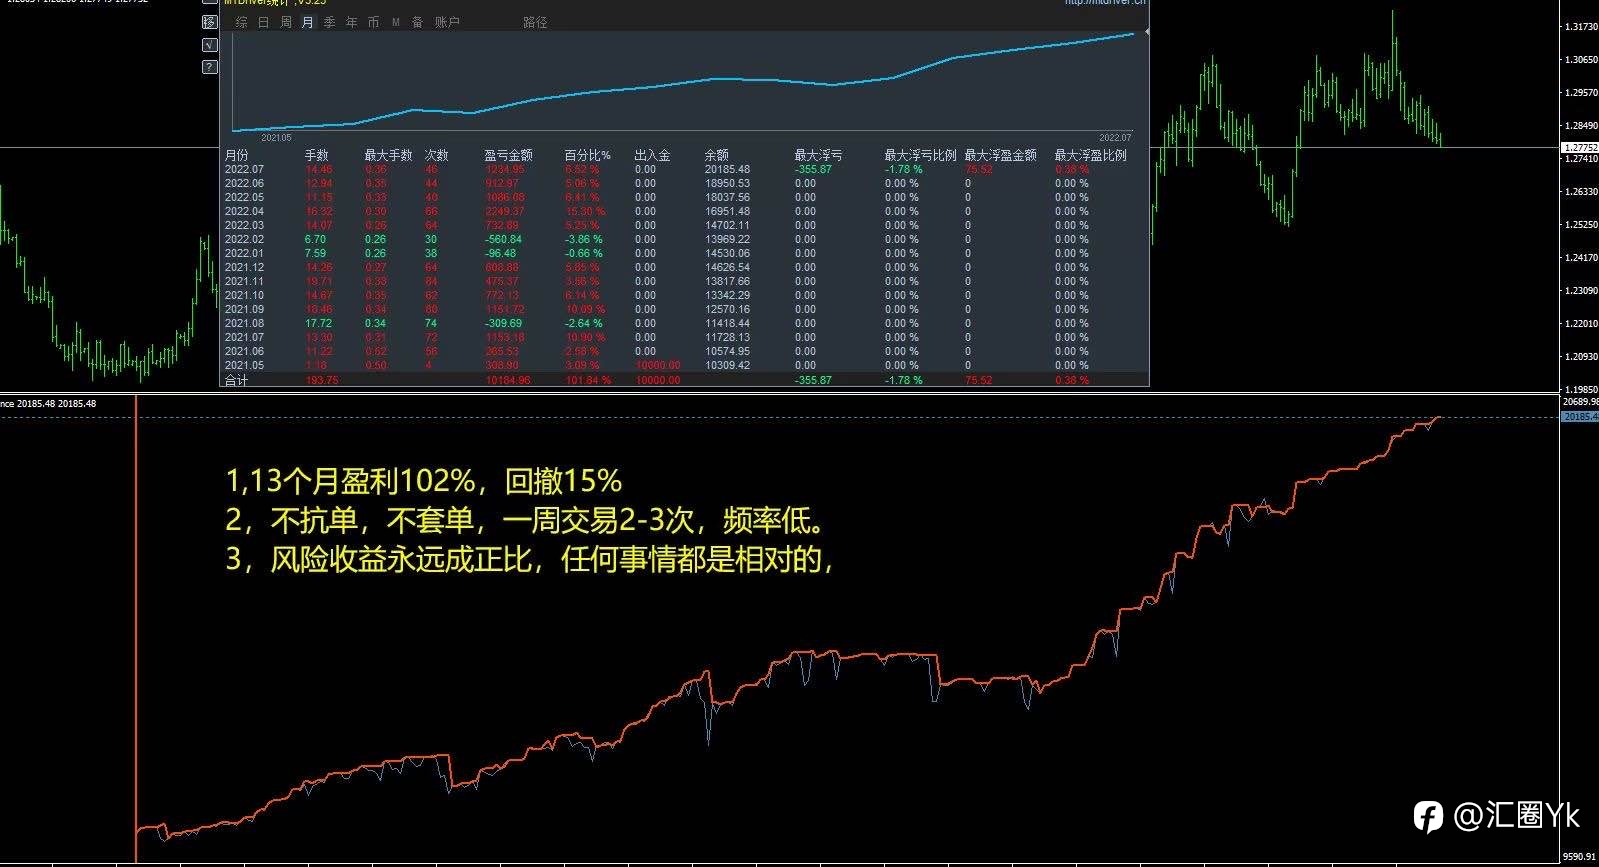Click the question mark help icon
1599x867 pixels.
click(209, 67)
